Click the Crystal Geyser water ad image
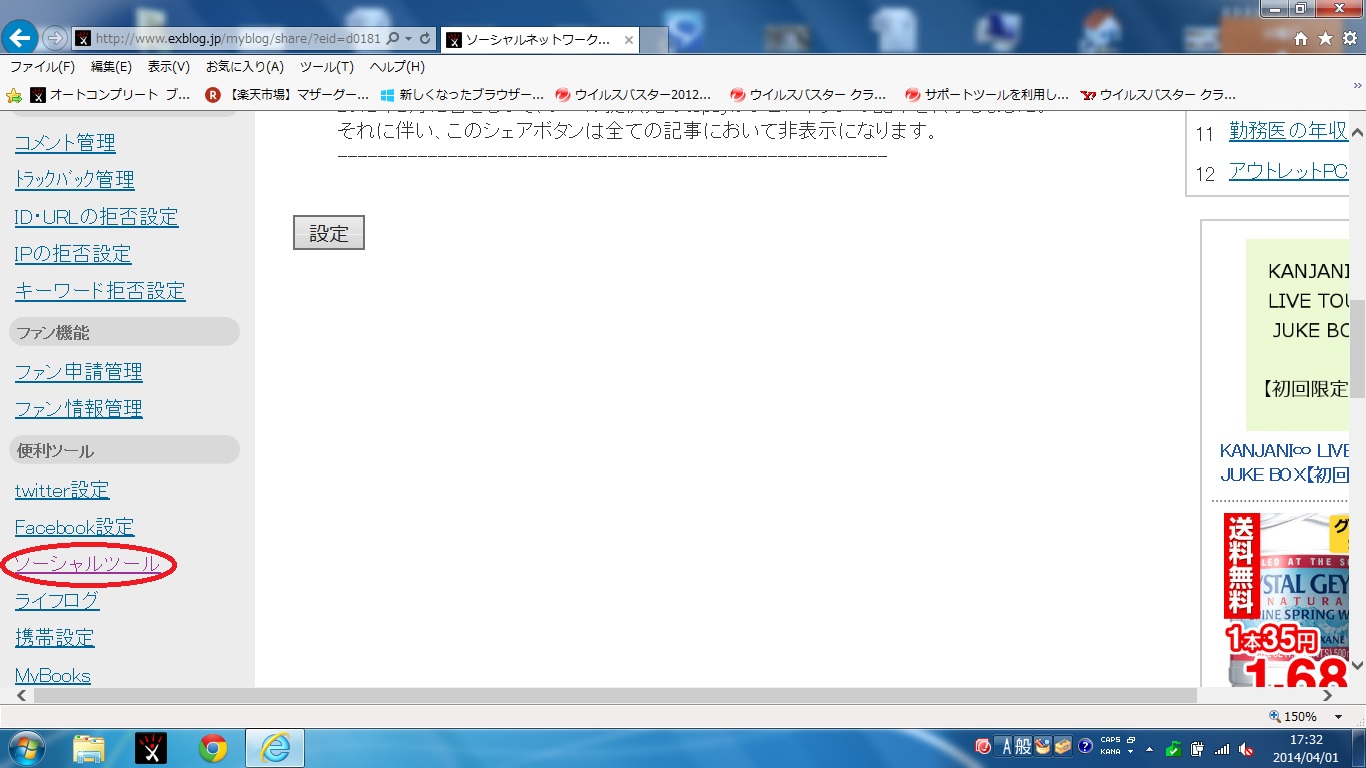 (1286, 600)
